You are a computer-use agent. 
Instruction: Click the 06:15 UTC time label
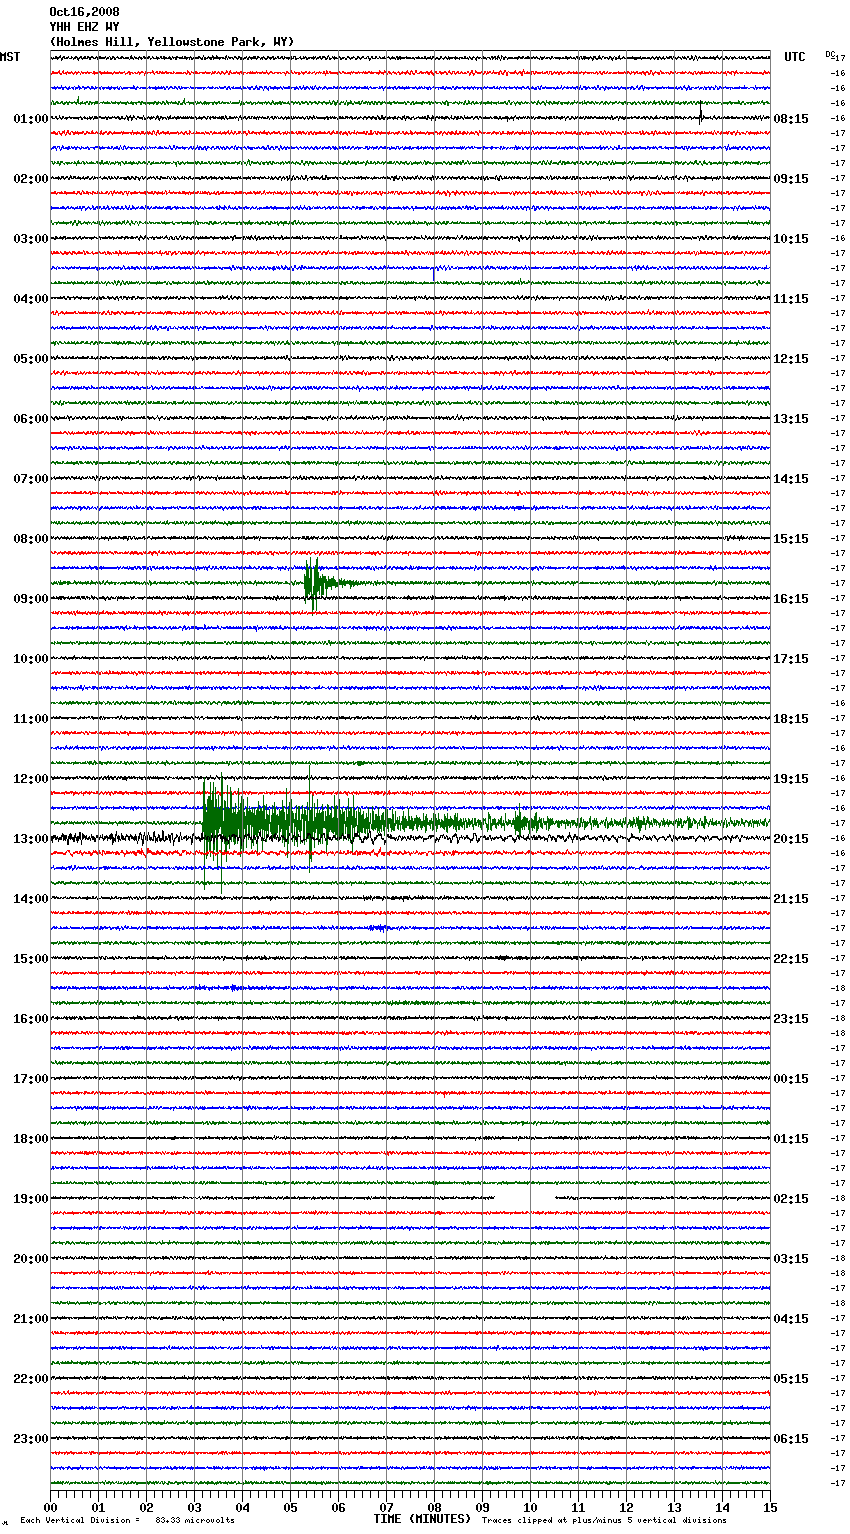tap(791, 1439)
